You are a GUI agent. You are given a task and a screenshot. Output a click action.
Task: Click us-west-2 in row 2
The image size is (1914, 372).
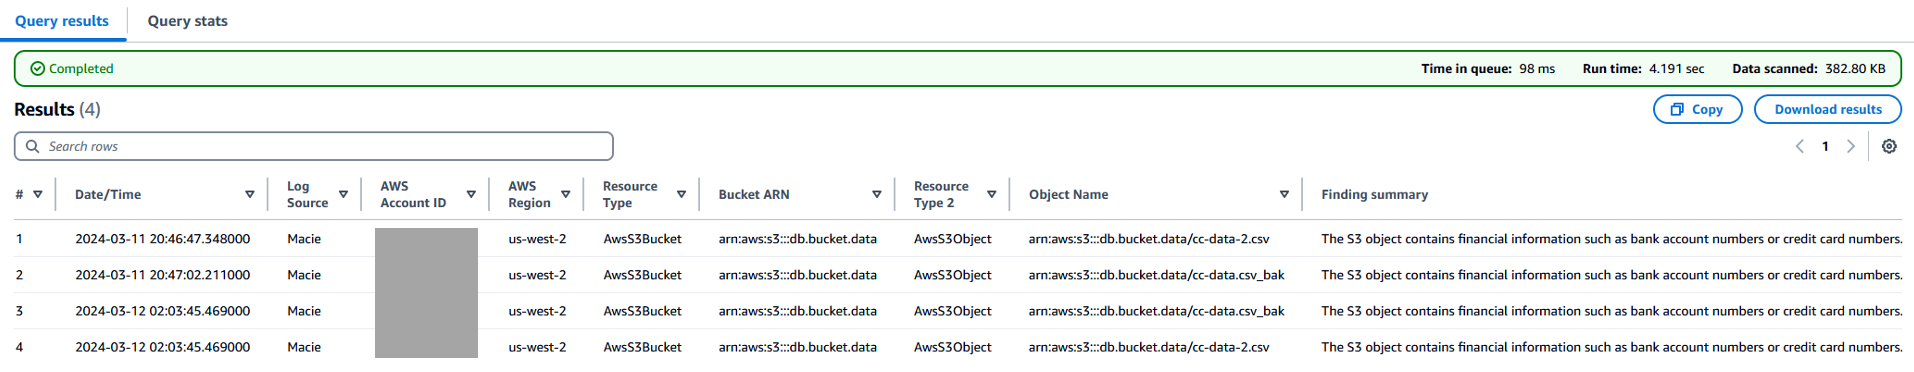click(537, 275)
